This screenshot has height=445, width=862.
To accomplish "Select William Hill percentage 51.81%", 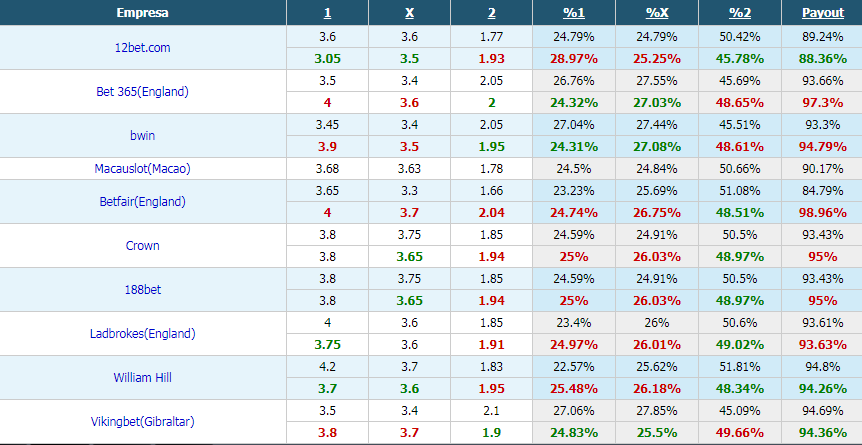I will tap(739, 367).
